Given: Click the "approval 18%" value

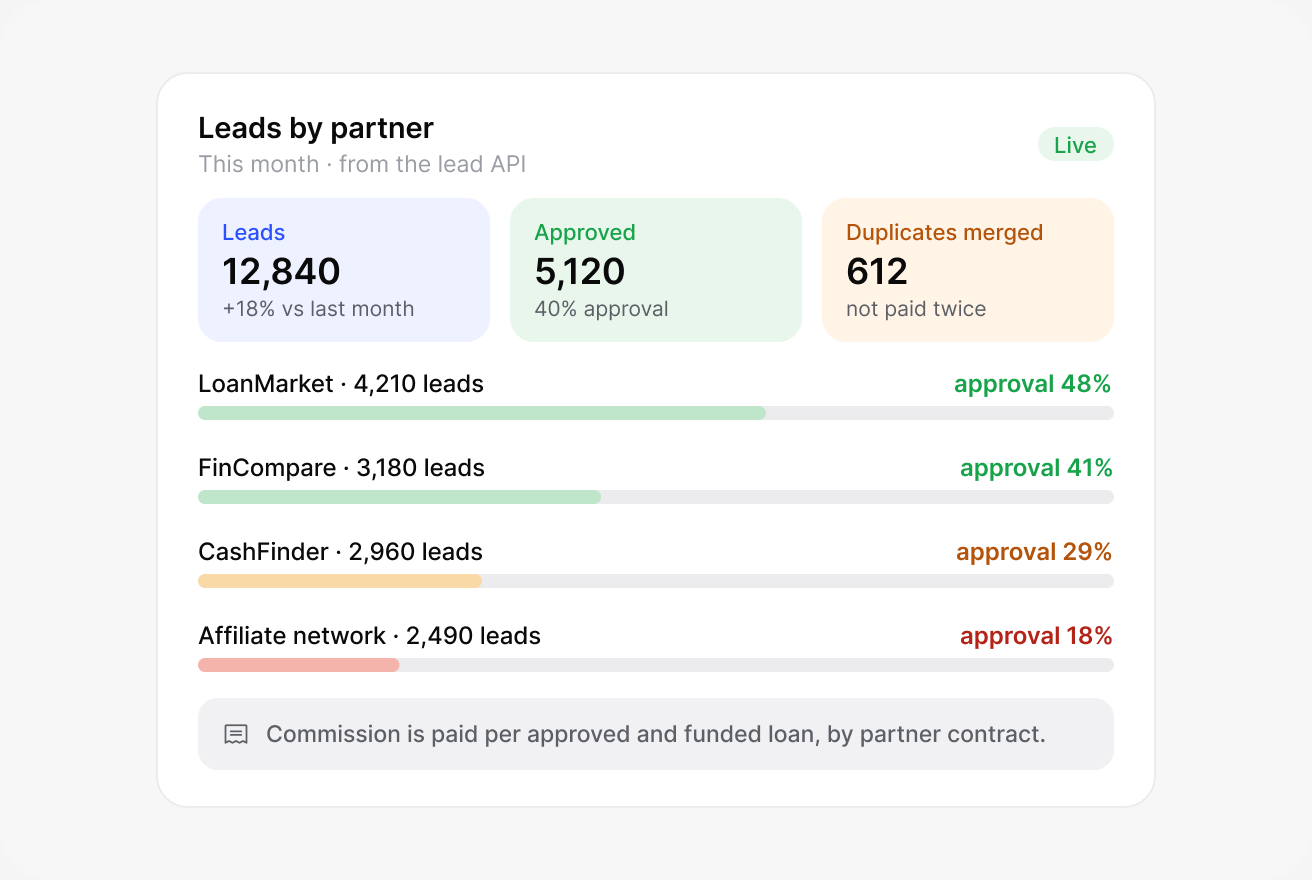Looking at the screenshot, I should coord(1036,636).
